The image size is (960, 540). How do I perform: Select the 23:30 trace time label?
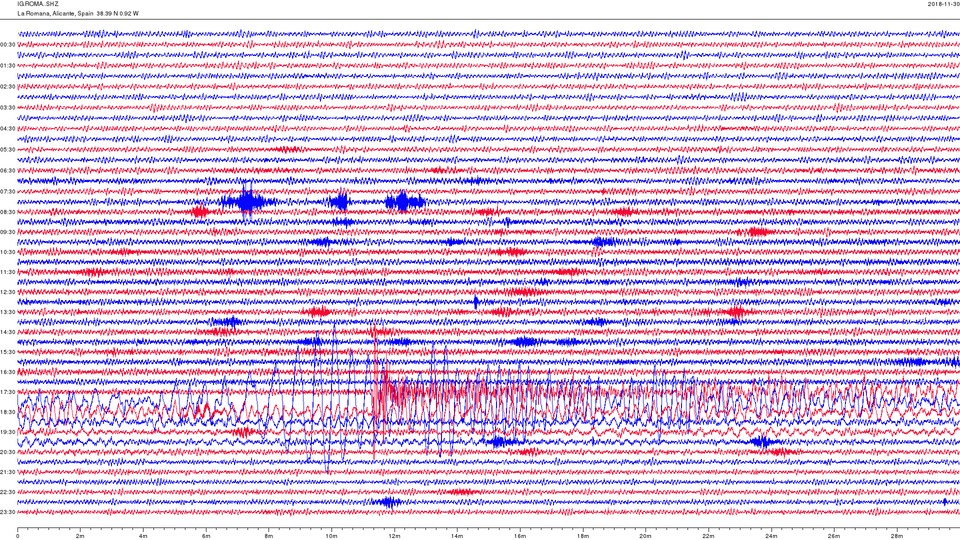[7, 512]
